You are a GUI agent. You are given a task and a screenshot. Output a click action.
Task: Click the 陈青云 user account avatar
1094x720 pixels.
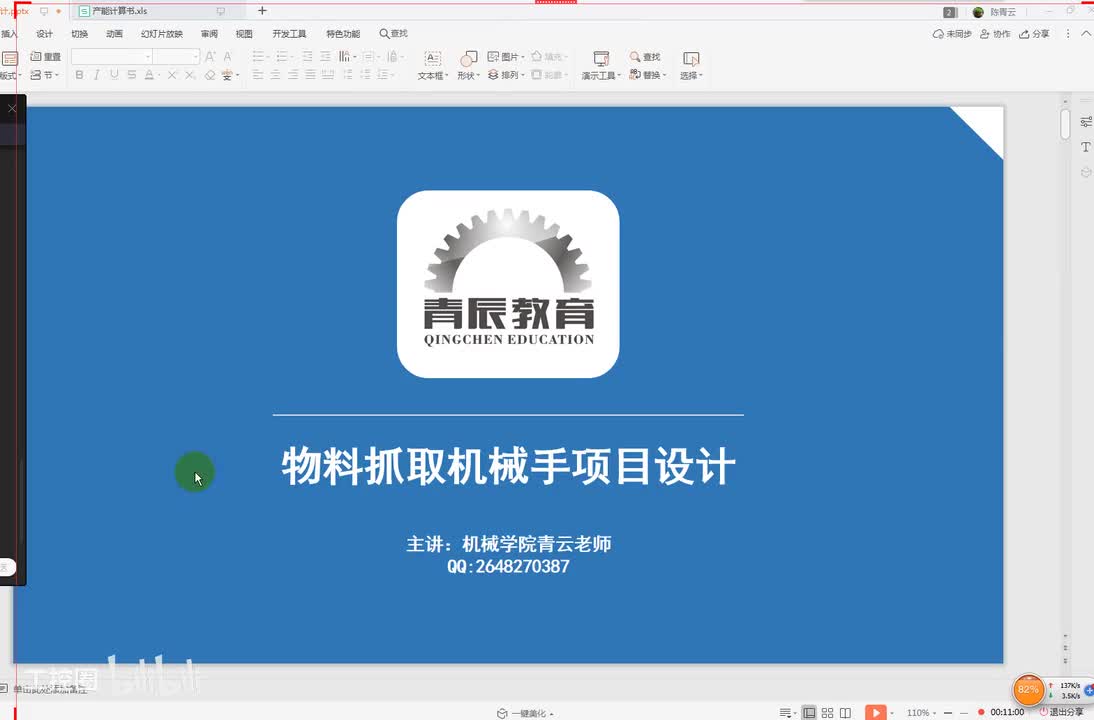pos(978,12)
